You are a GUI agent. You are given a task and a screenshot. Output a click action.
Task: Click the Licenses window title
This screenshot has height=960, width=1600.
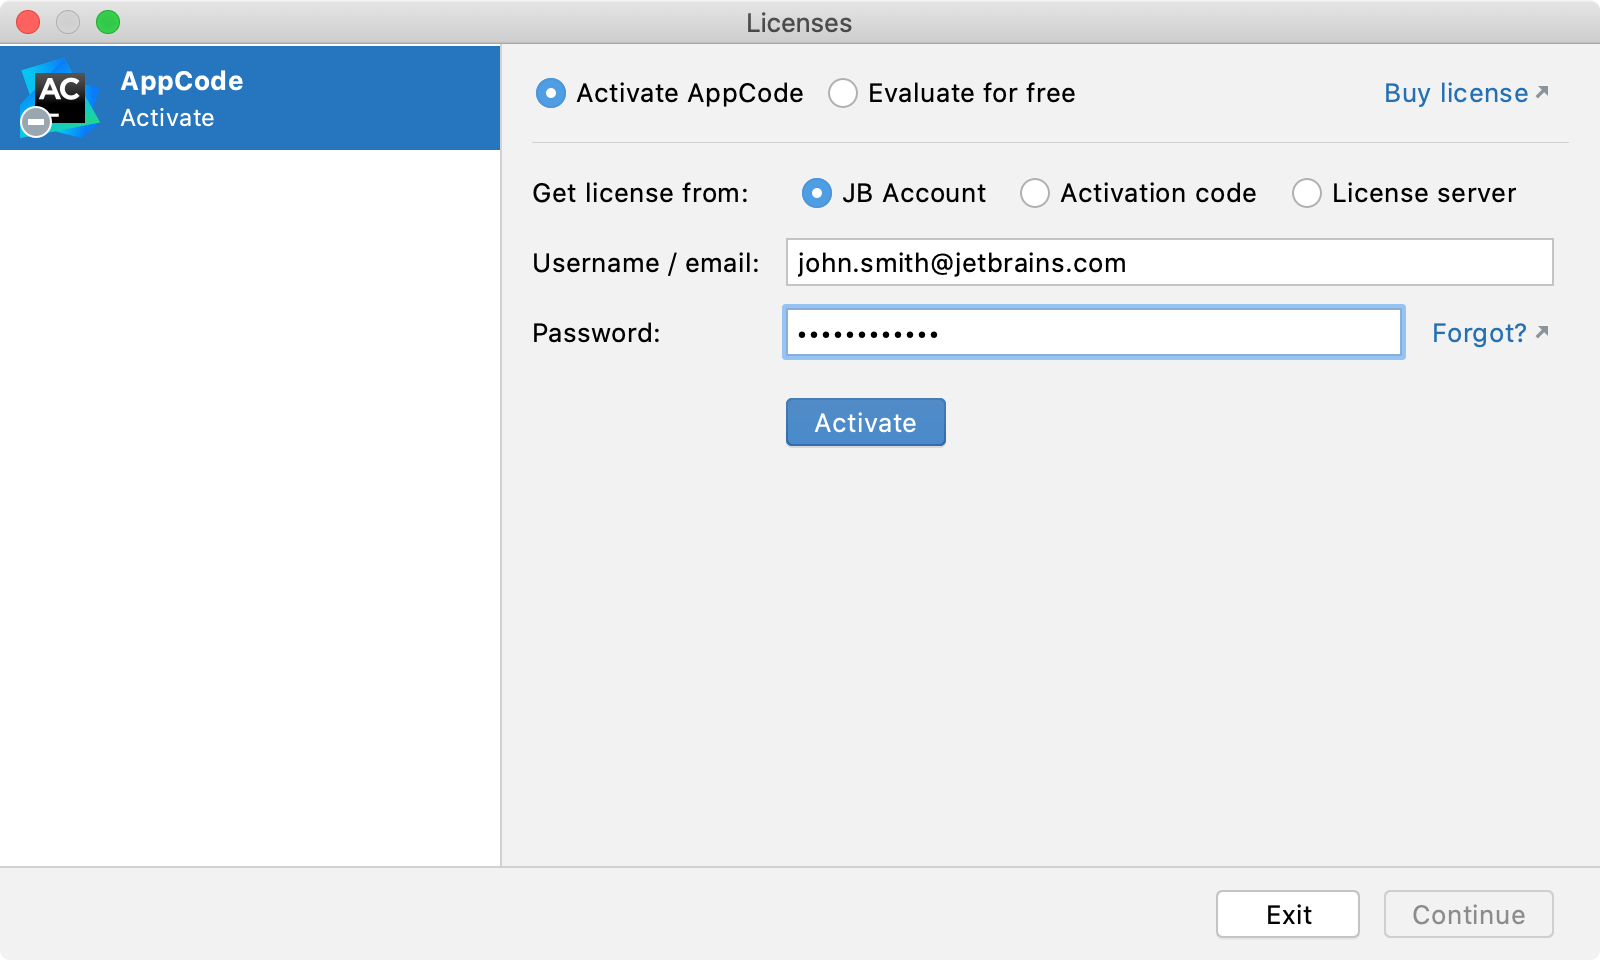click(x=799, y=23)
